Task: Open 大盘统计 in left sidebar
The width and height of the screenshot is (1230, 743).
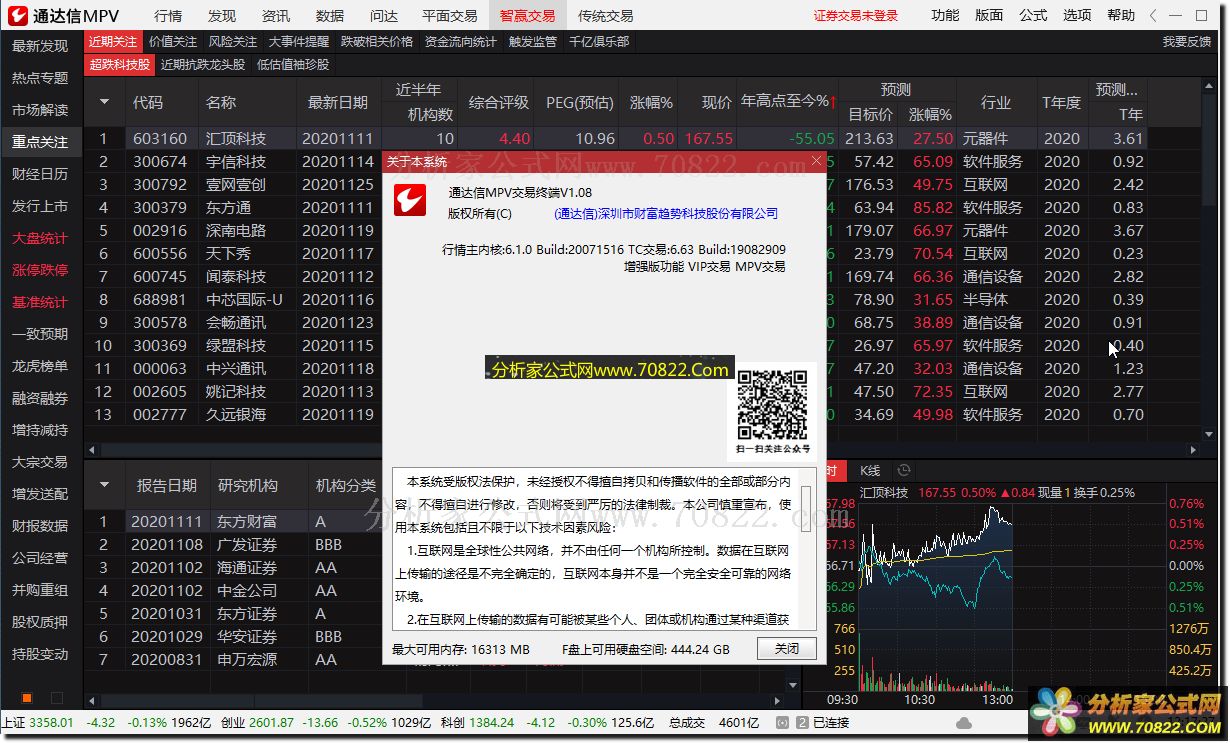Action: [x=40, y=238]
